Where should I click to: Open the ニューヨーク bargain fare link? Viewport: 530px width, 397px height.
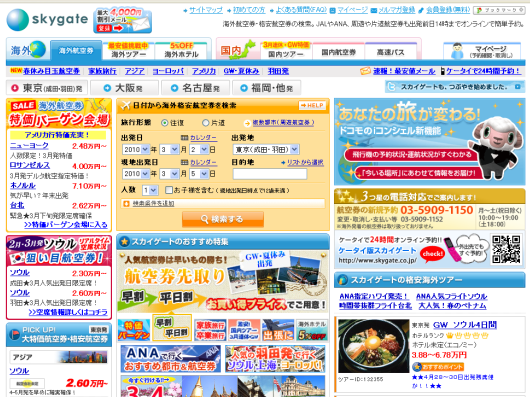[29, 146]
